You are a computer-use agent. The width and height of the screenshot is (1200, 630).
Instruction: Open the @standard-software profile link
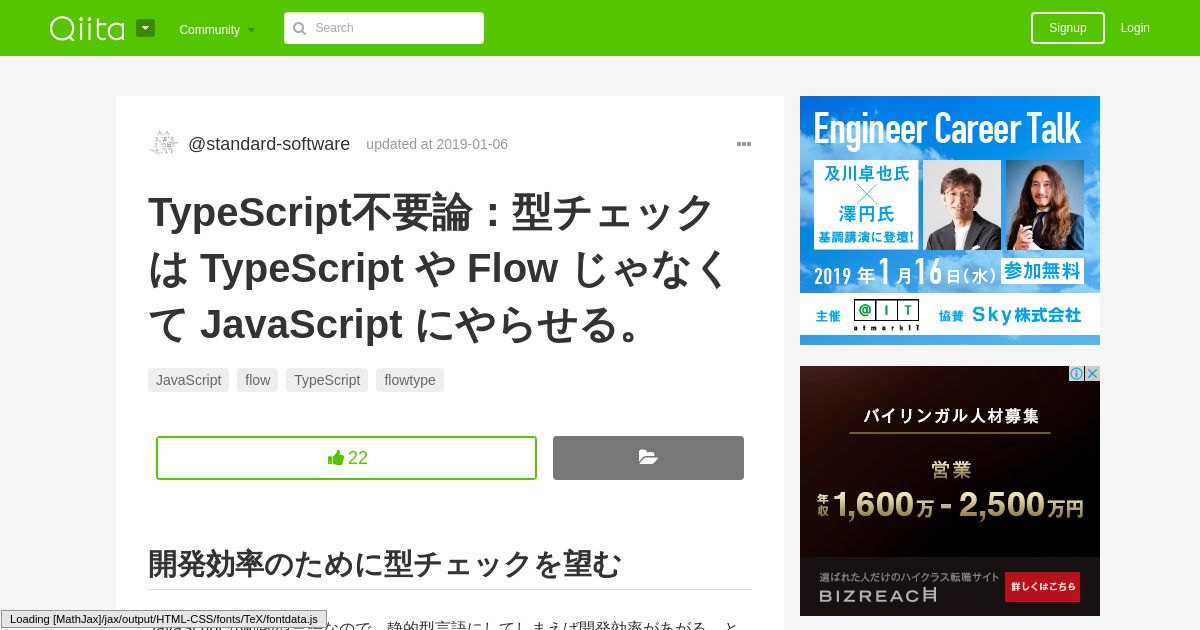pyautogui.click(x=269, y=144)
